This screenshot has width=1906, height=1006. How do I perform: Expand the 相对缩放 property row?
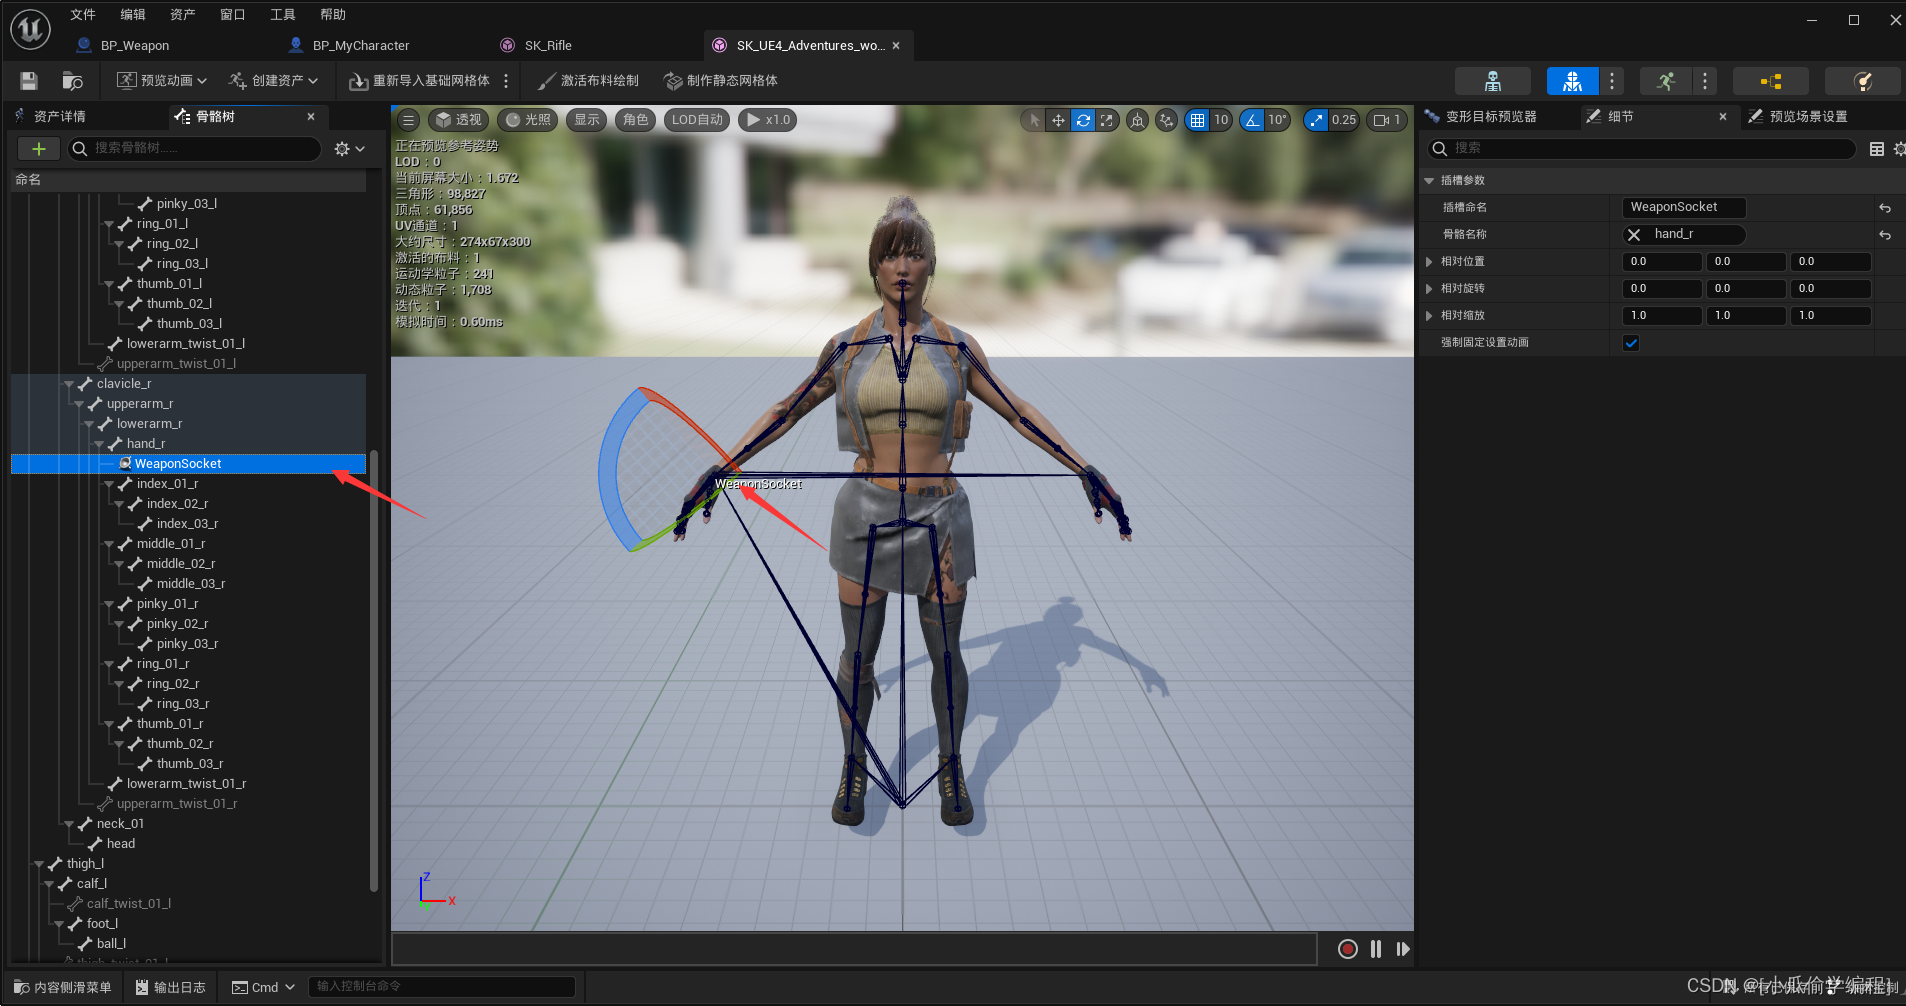pos(1429,315)
